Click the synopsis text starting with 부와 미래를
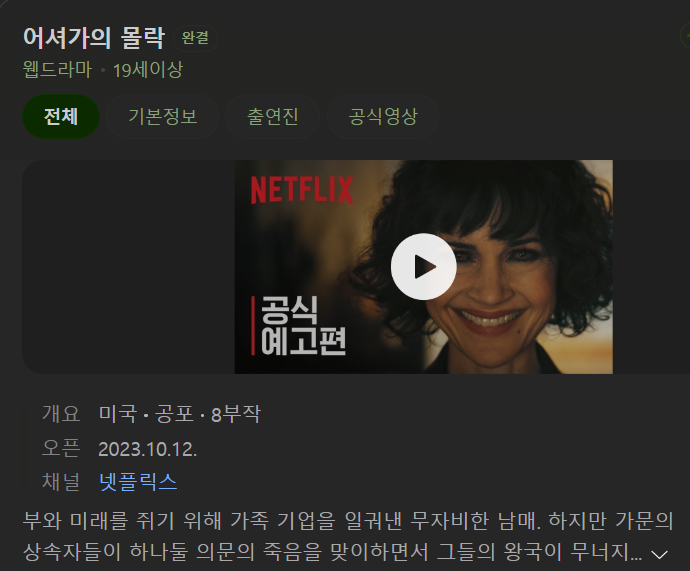The height and width of the screenshot is (571, 690). (x=348, y=536)
